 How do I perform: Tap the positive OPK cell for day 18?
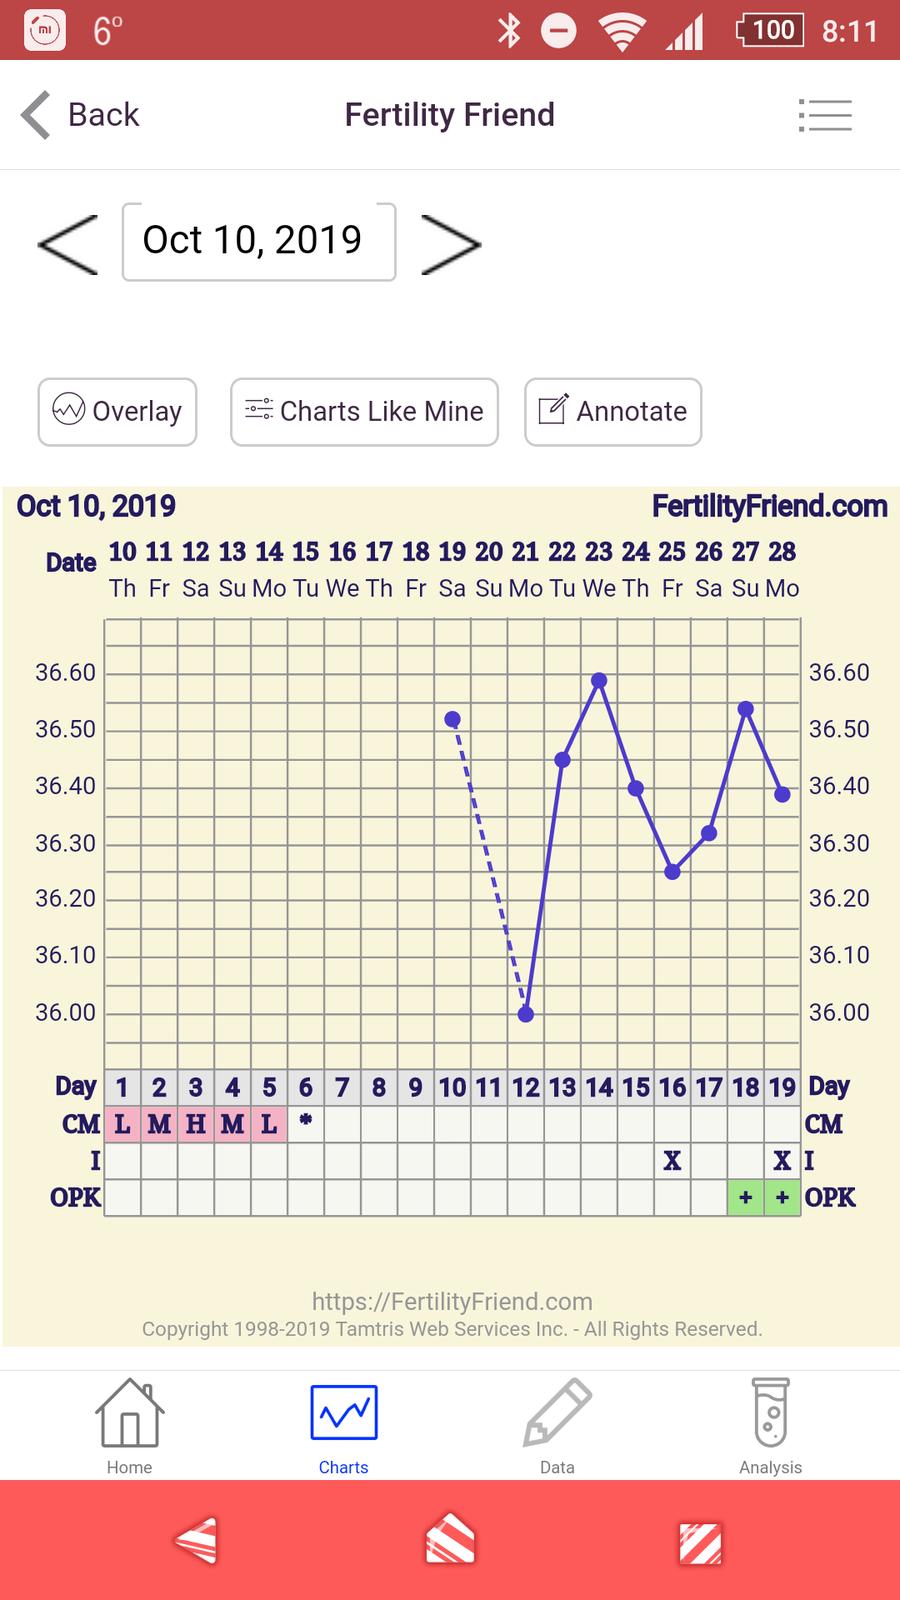click(745, 1197)
